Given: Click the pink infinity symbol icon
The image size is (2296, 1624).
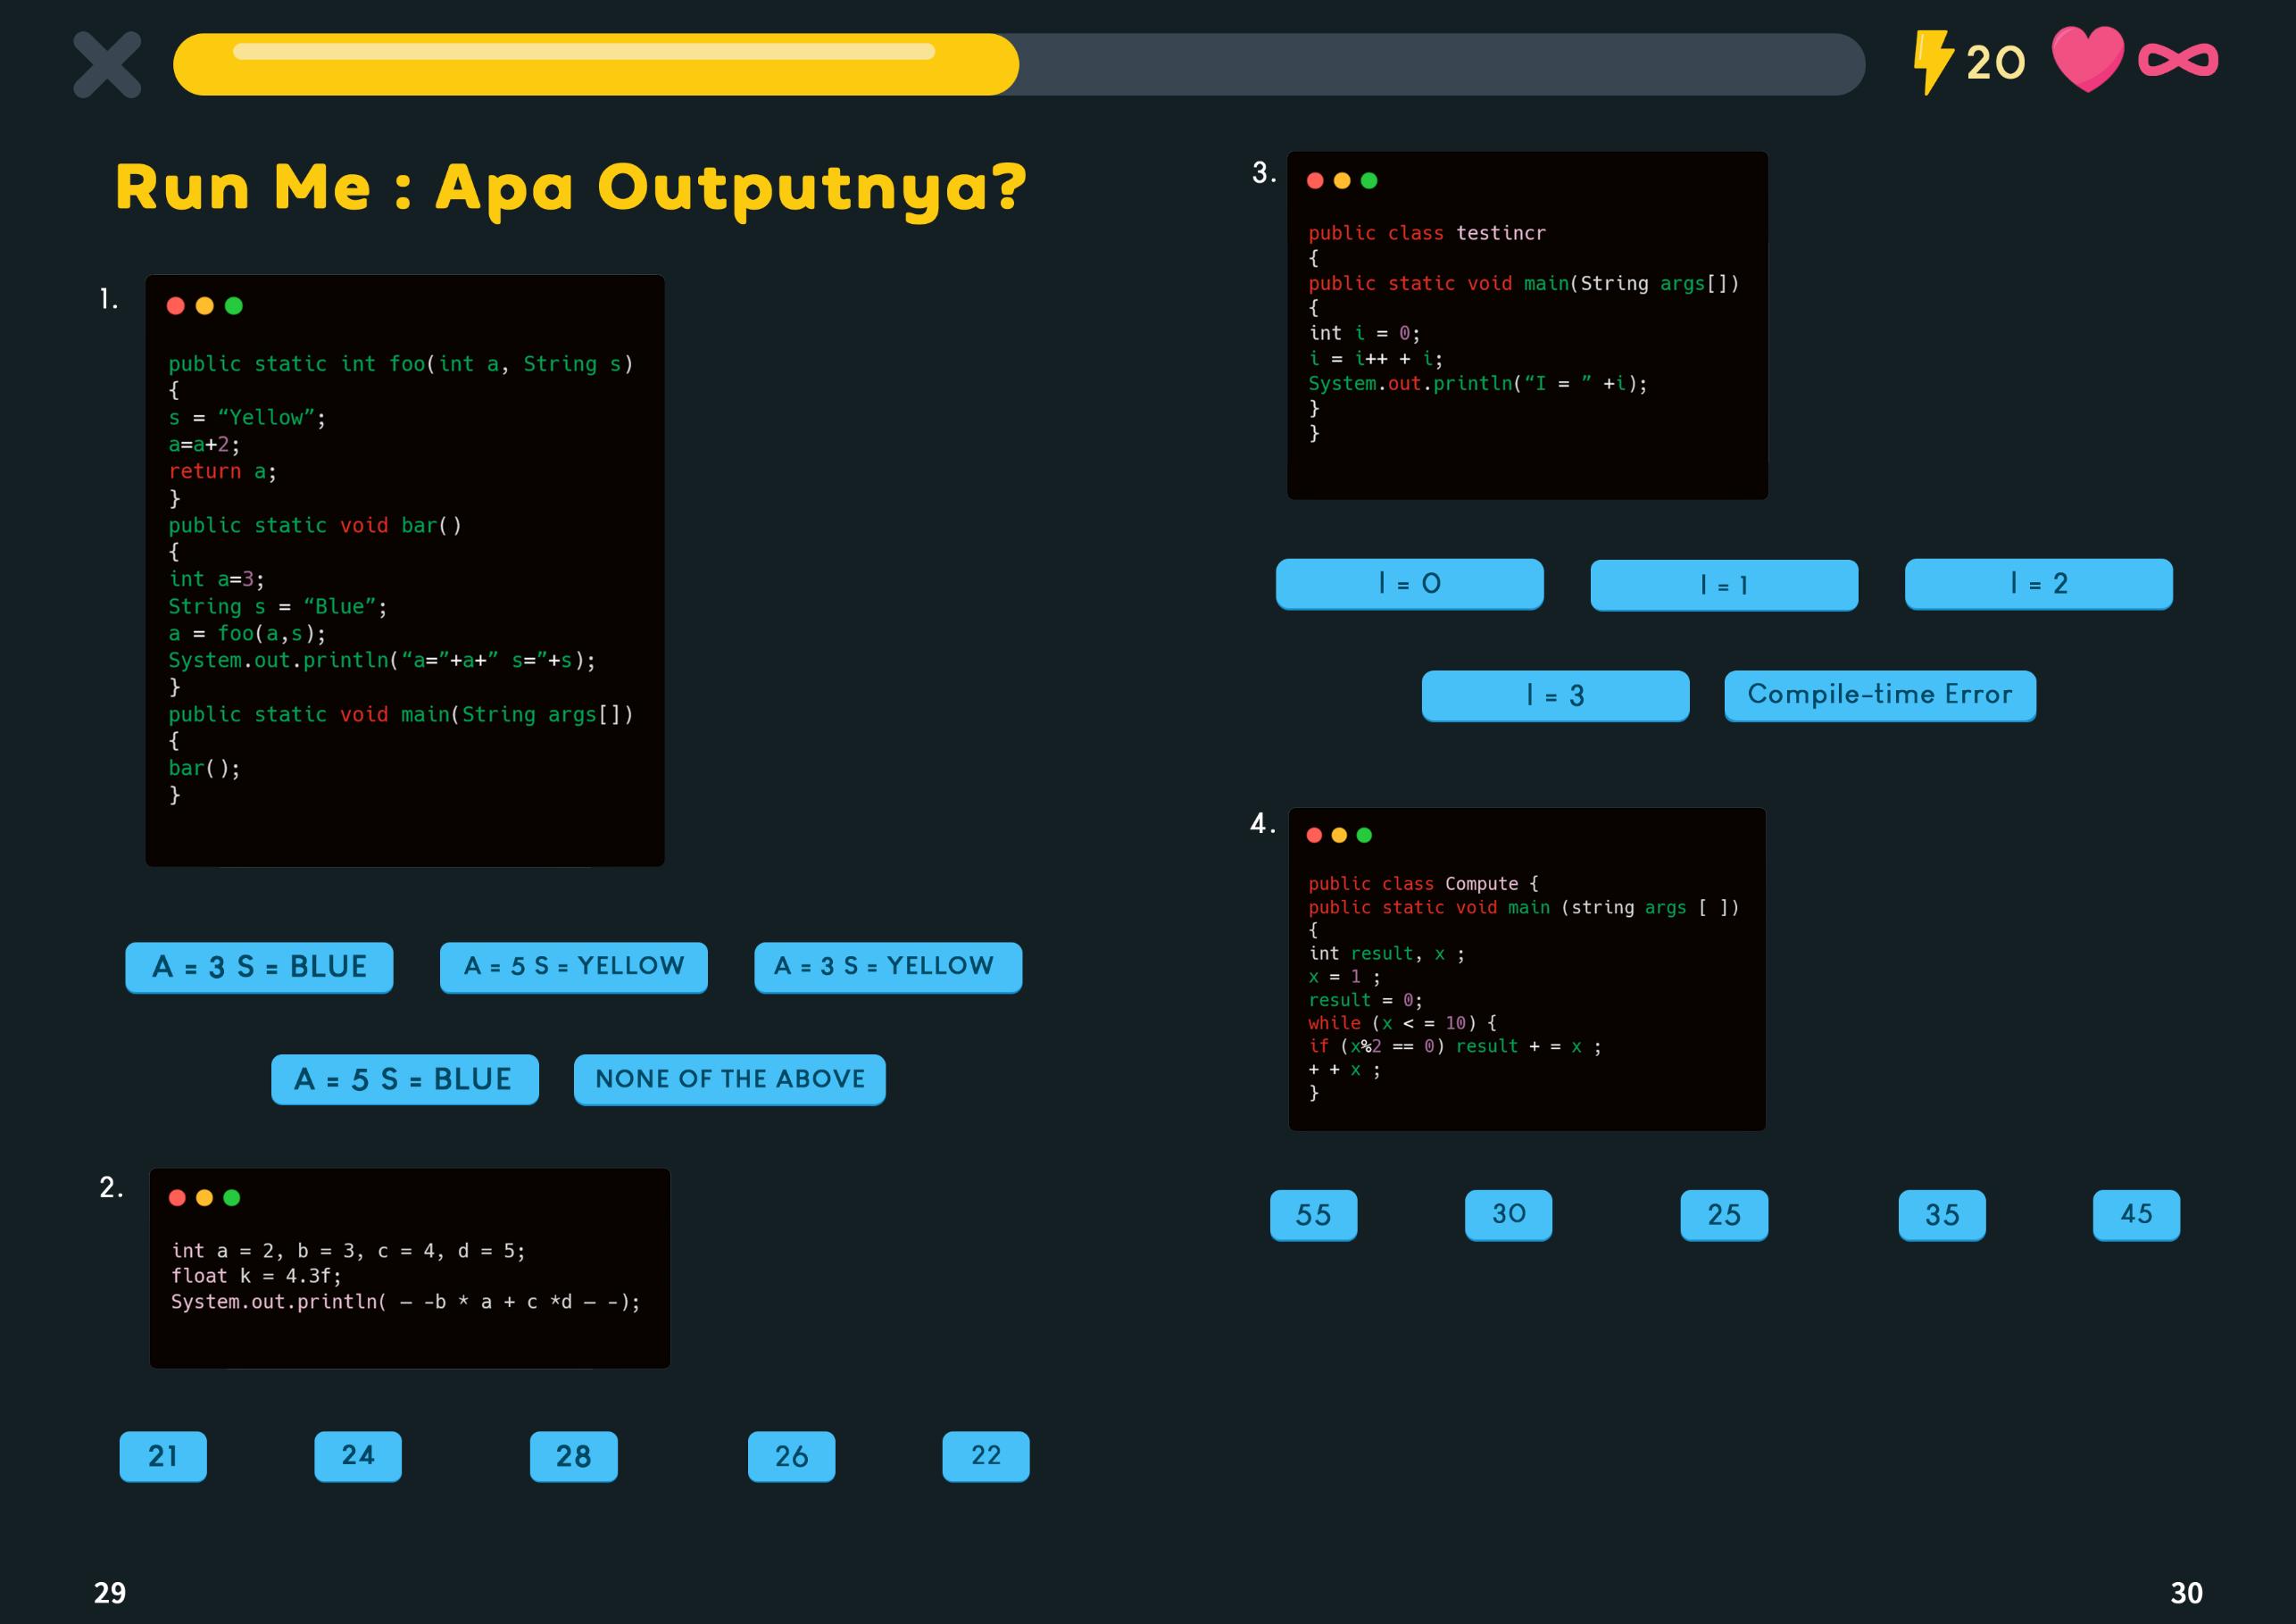Looking at the screenshot, I should pos(2178,60).
